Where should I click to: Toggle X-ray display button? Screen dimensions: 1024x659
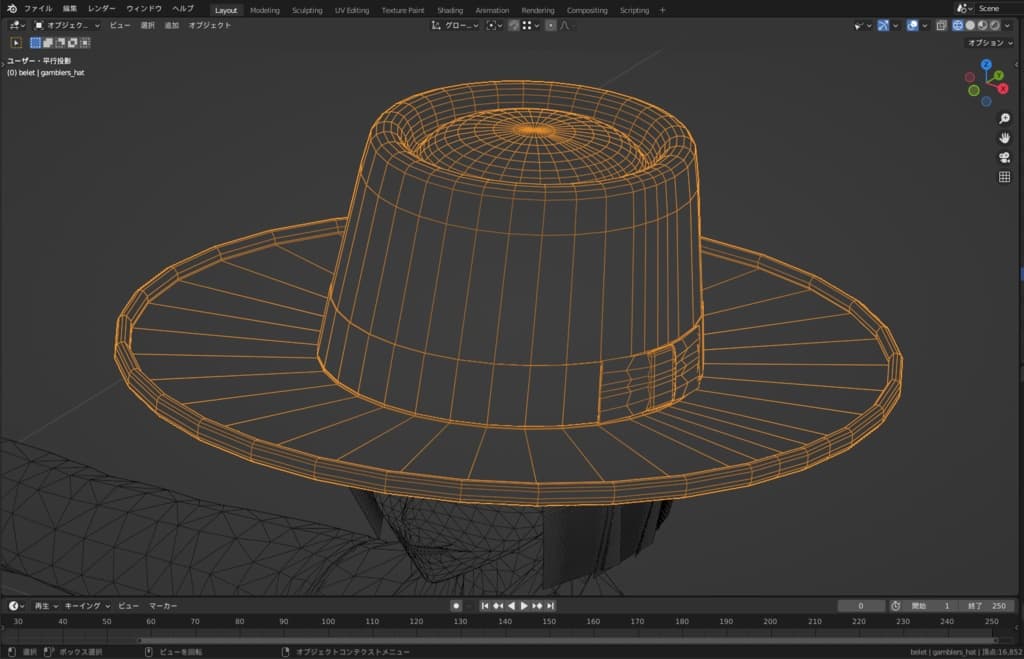click(941, 25)
